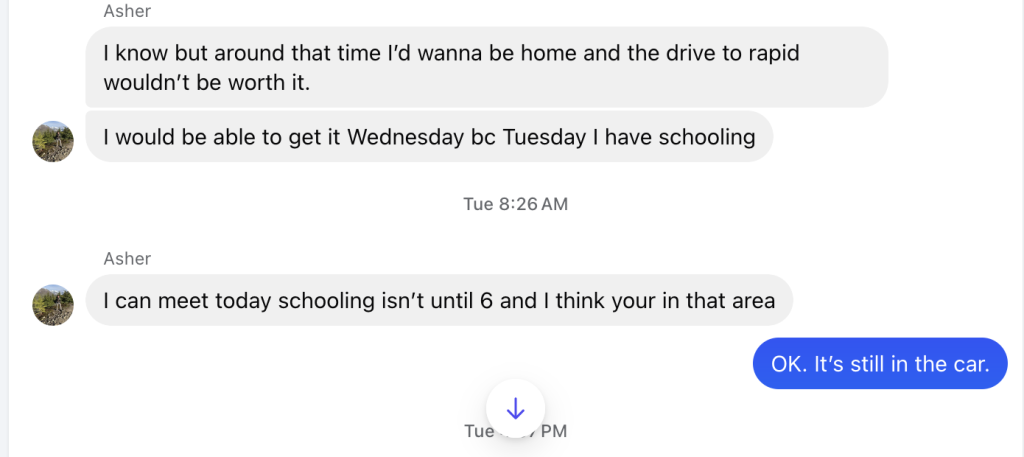Click the text "wouldn't be worth it."
Image resolution: width=1024 pixels, height=457 pixels.
(207, 83)
